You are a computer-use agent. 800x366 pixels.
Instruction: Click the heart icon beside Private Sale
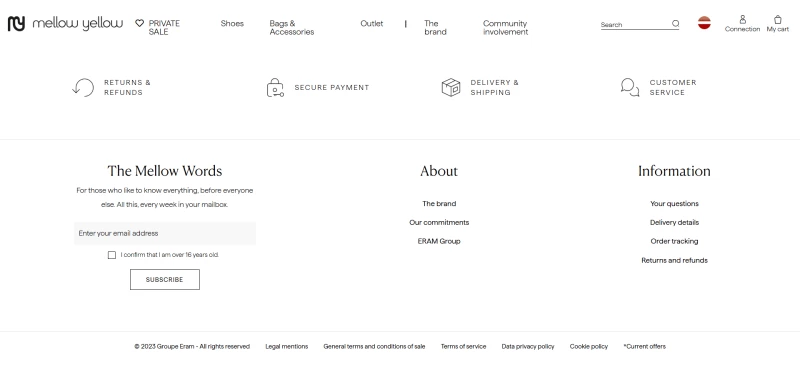click(139, 23)
